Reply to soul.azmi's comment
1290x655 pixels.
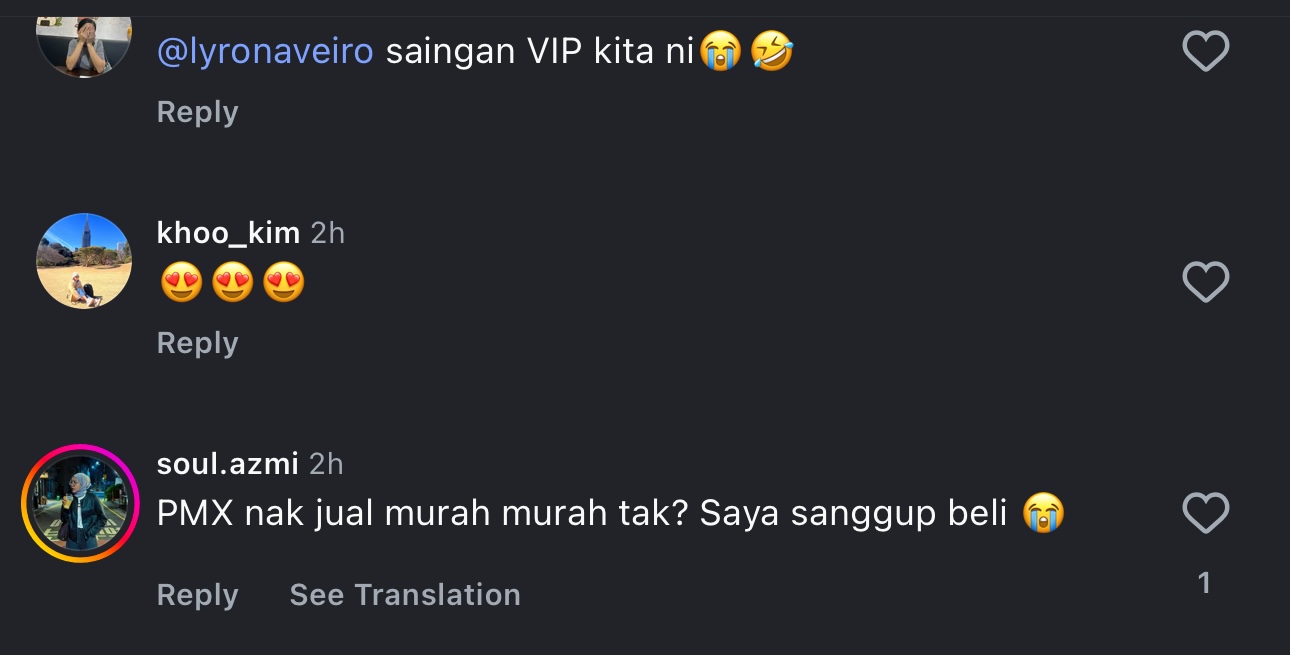197,595
